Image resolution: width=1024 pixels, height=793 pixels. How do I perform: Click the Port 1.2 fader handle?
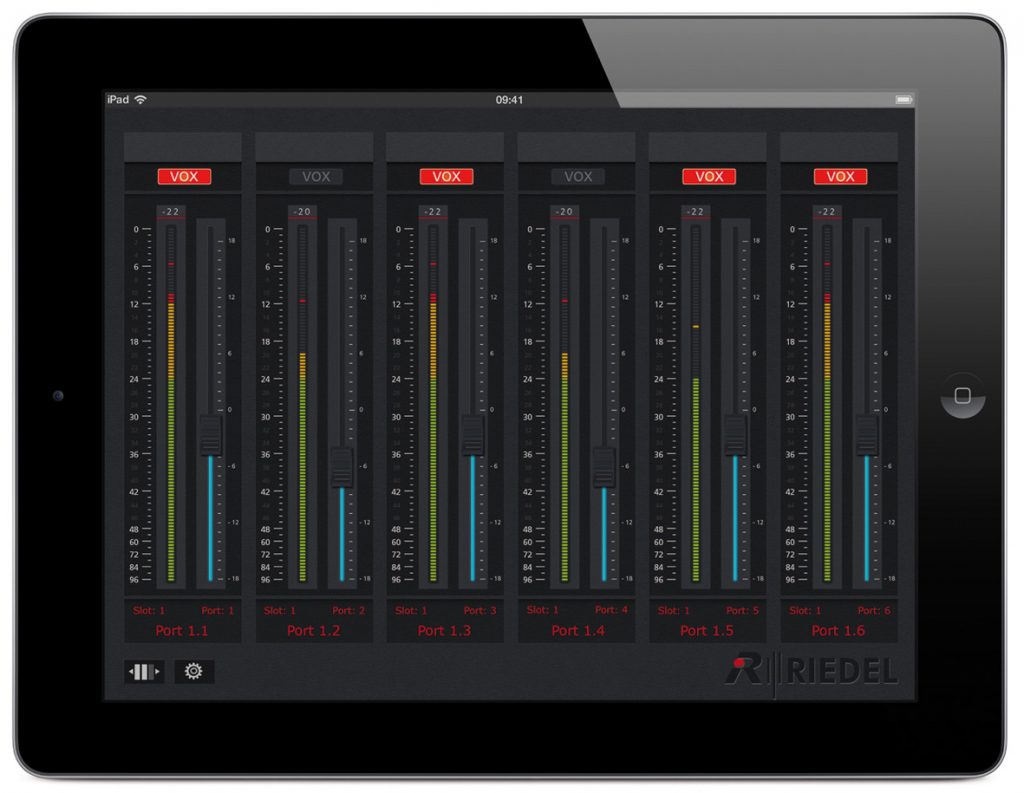(342, 467)
